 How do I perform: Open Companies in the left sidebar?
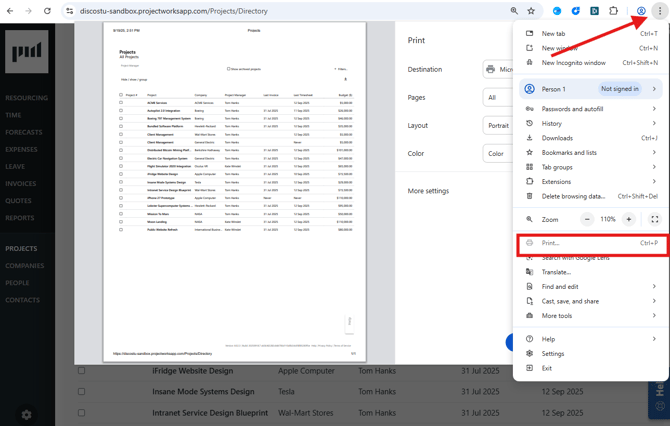[25, 266]
